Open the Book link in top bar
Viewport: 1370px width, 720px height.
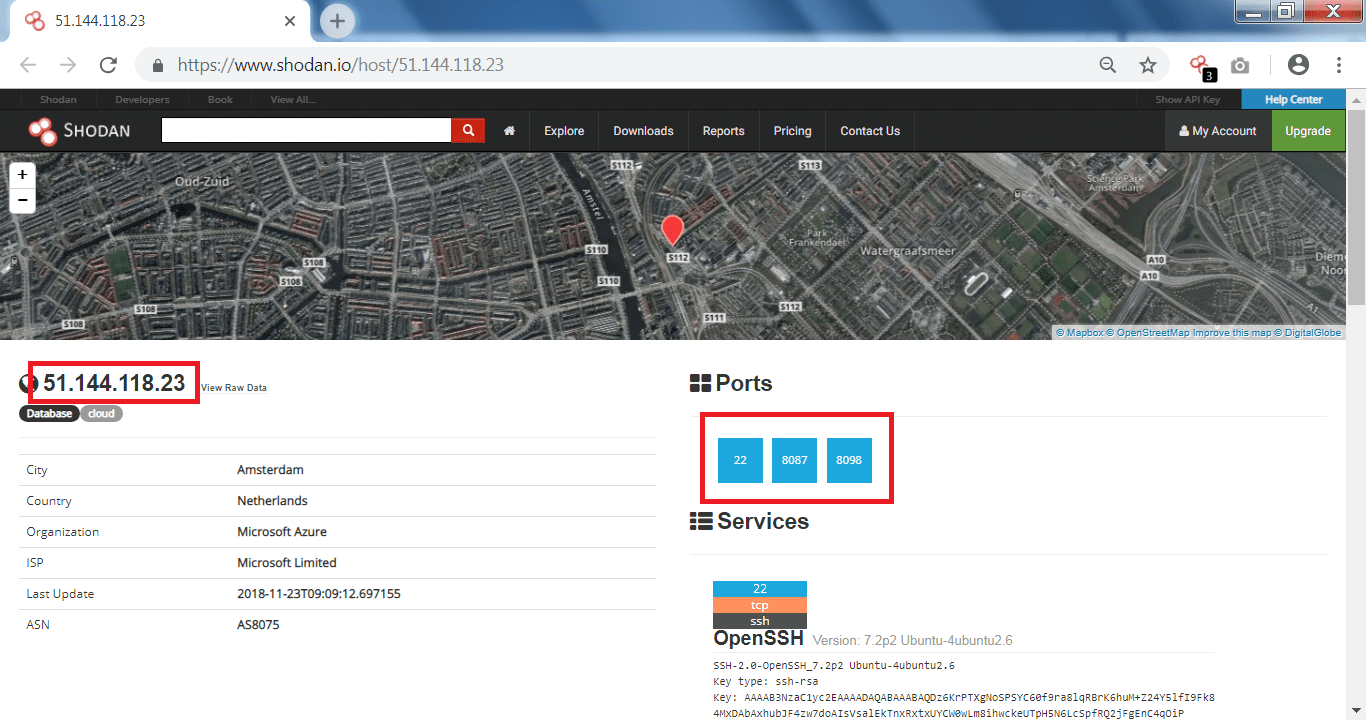220,100
